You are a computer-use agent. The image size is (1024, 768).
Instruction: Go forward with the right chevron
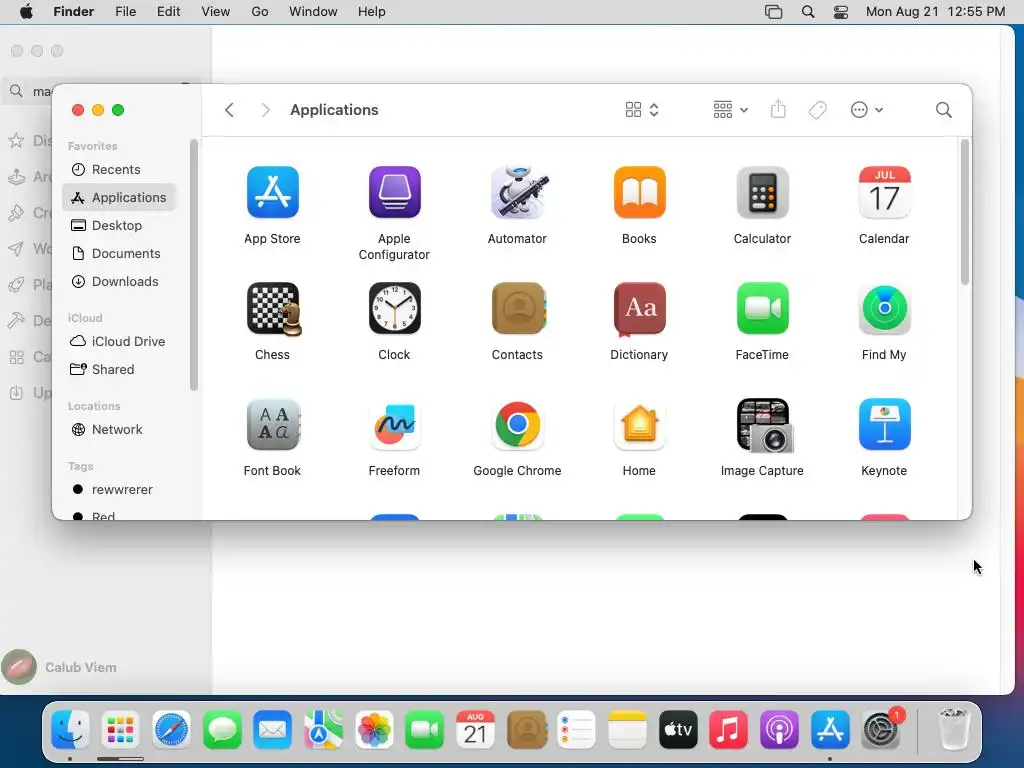pyautogui.click(x=265, y=110)
